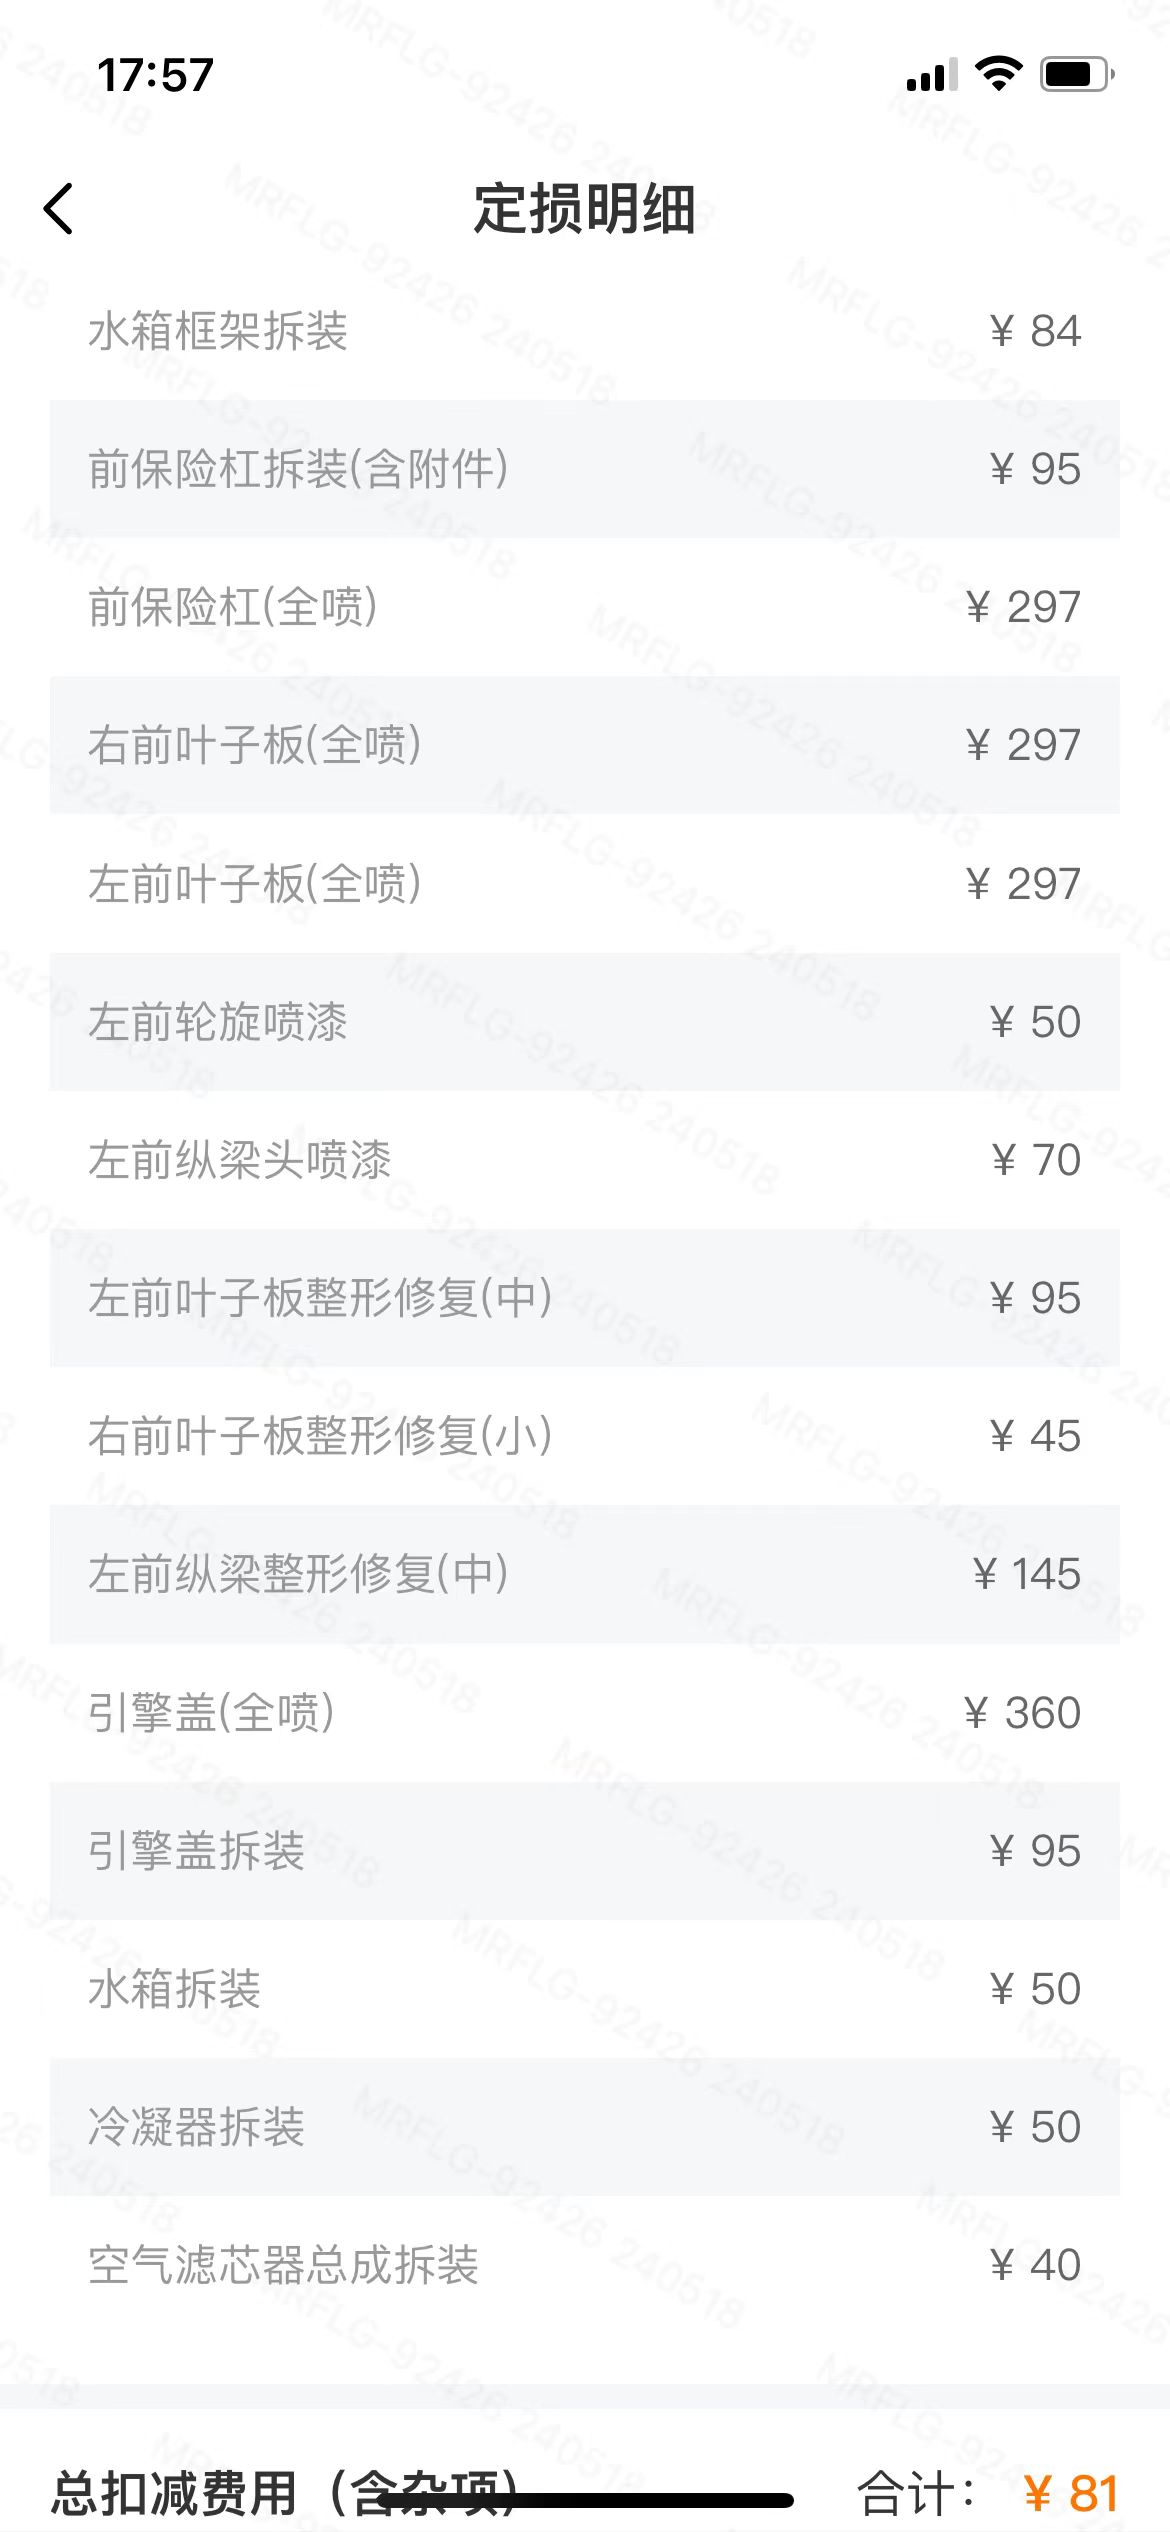1170x2532 pixels.
Task: Tap the orange 合计 total amount
Action: pos(1071,2493)
